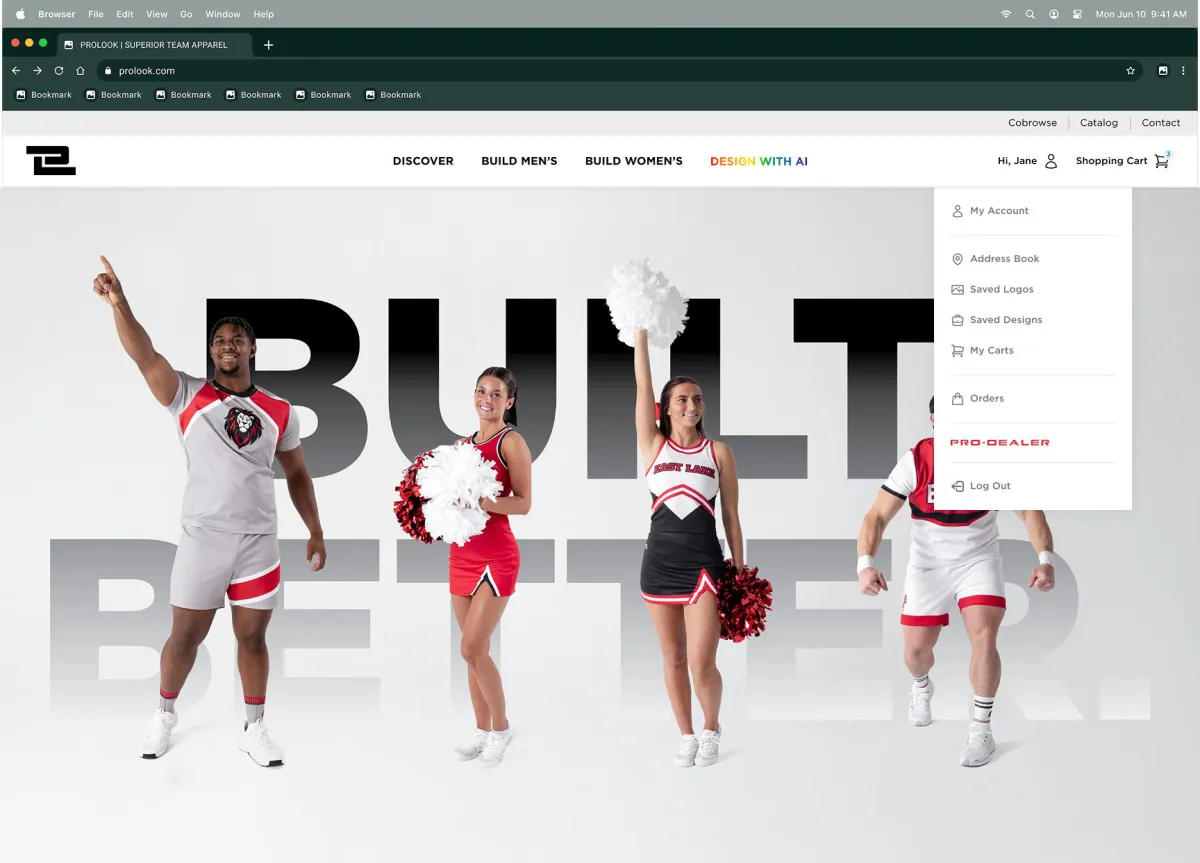Click the browser home icon
Viewport: 1200px width, 863px height.
pyautogui.click(x=81, y=71)
